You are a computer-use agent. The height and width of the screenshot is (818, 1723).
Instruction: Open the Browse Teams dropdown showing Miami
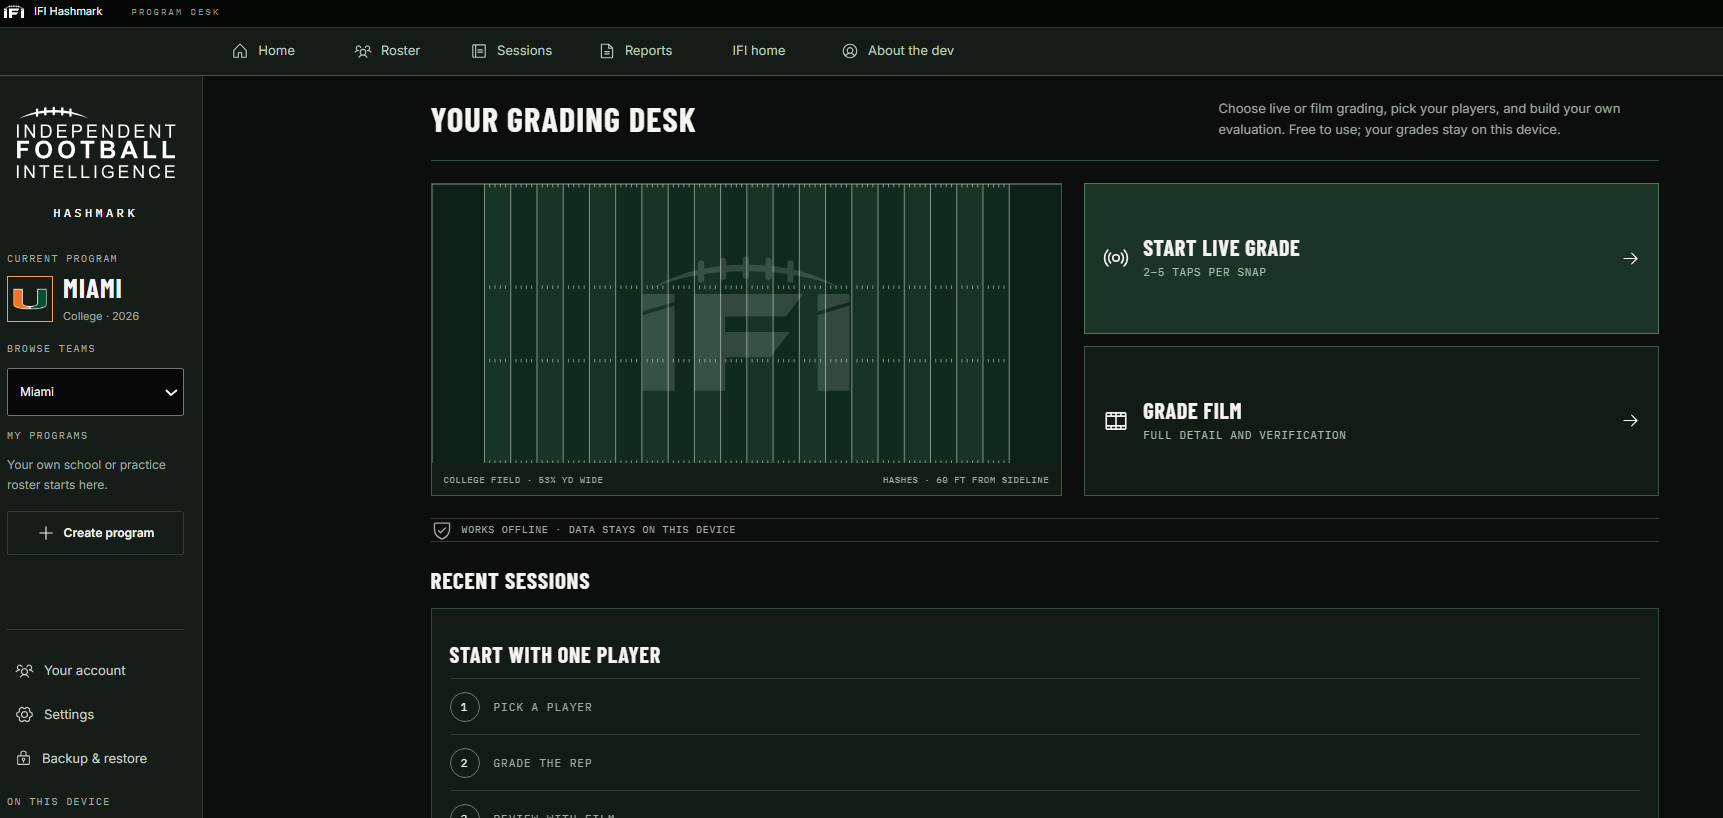(x=95, y=392)
